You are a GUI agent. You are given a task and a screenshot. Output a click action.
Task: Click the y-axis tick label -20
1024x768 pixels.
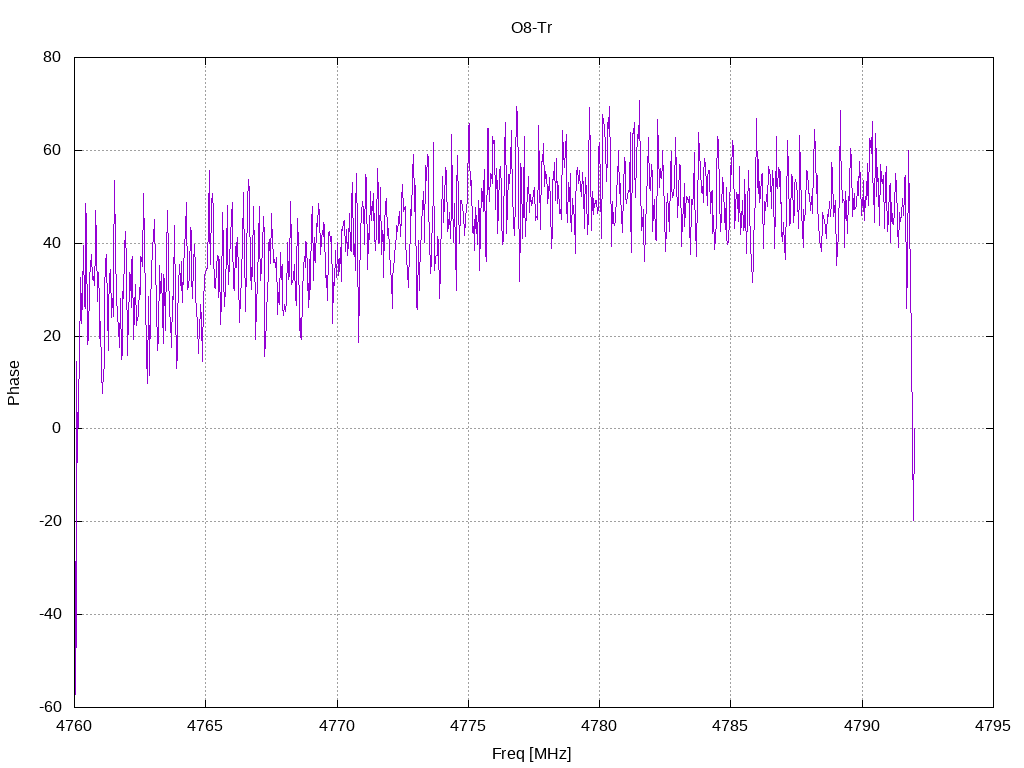(50, 521)
